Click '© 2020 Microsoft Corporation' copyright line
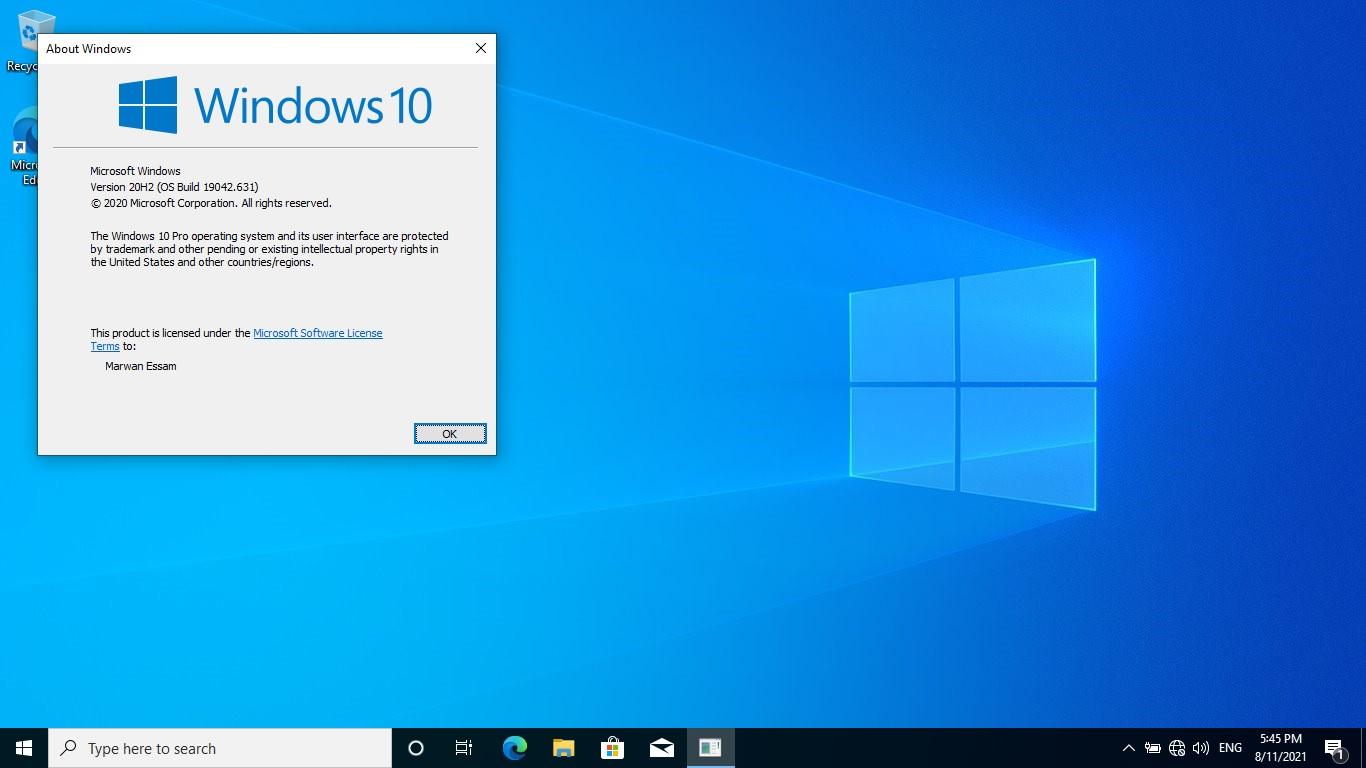Image resolution: width=1366 pixels, height=768 pixels. click(211, 203)
